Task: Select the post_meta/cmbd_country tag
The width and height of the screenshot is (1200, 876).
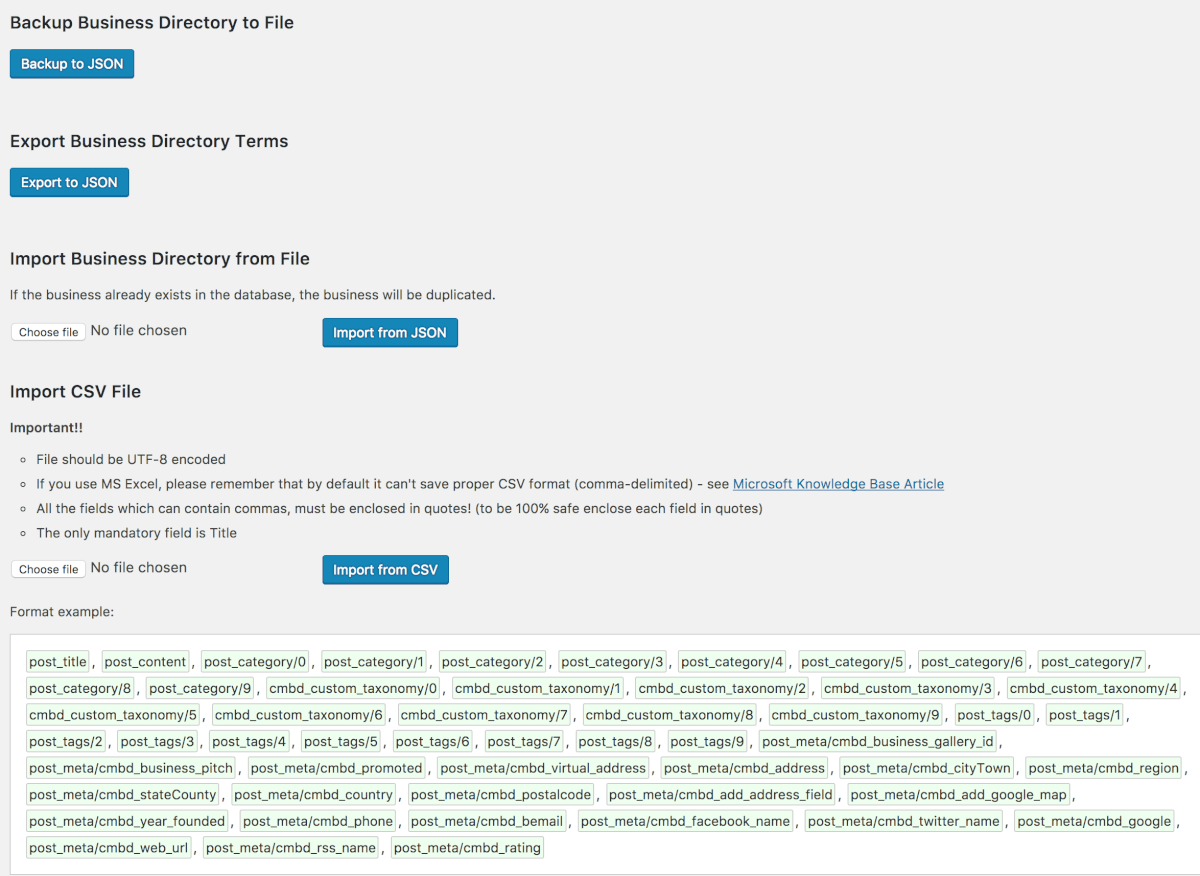Action: point(314,795)
